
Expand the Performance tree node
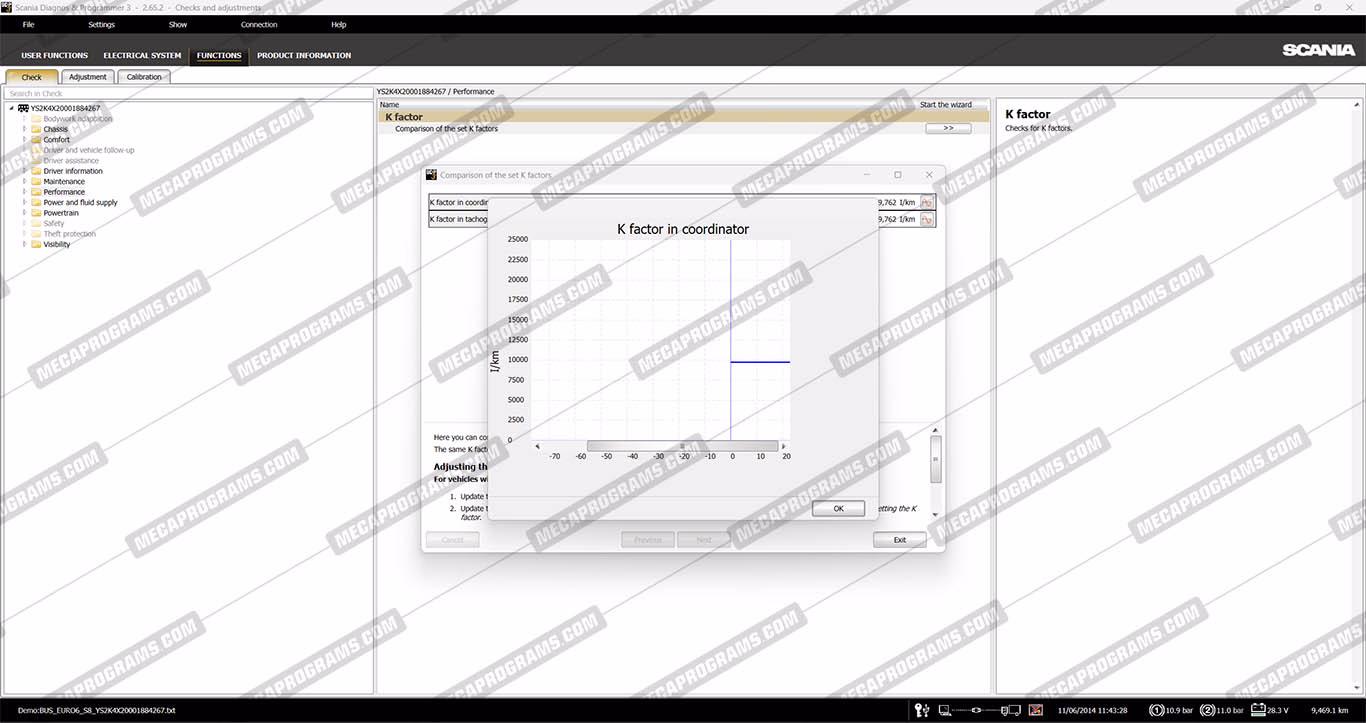(x=25, y=192)
